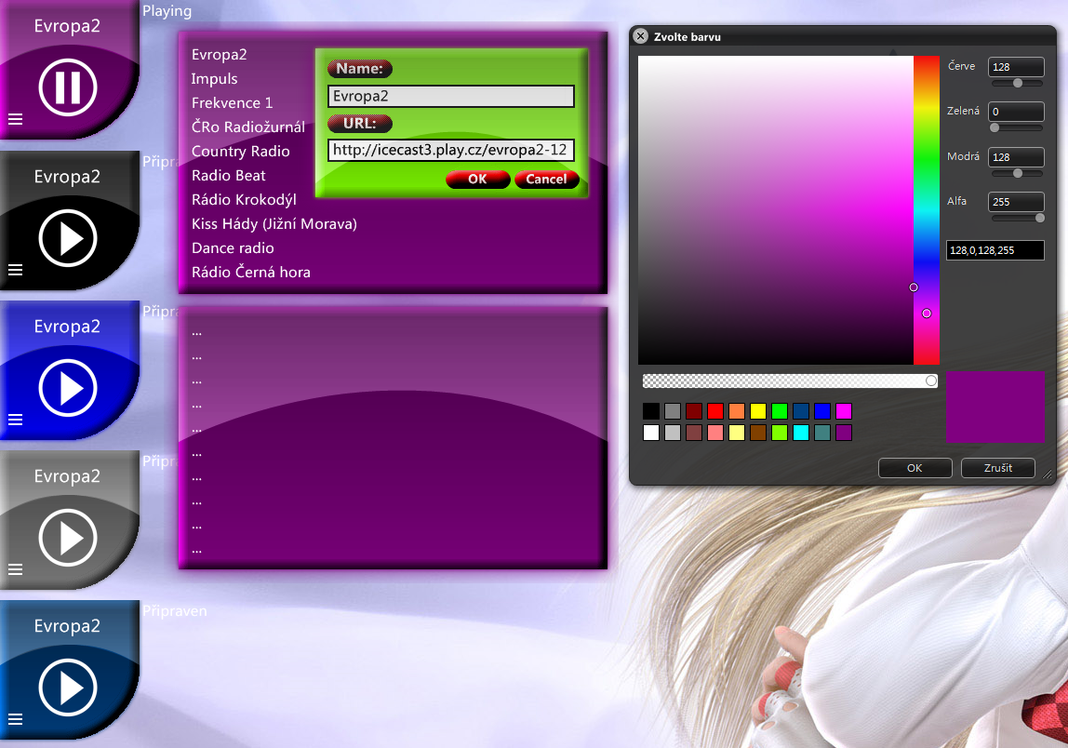Choose the Frekvence 1 station

pyautogui.click(x=232, y=103)
